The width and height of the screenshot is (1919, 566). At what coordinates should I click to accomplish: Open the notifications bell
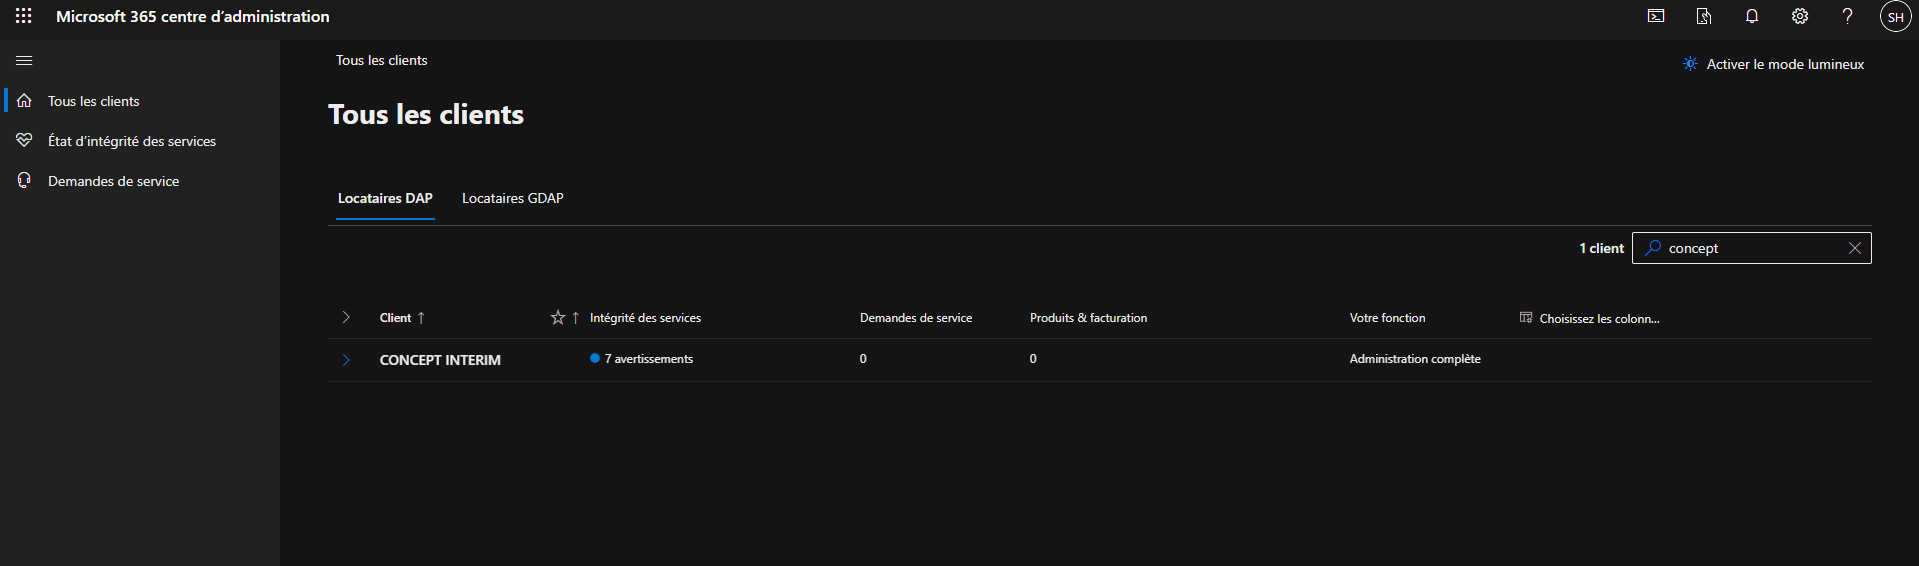click(x=1752, y=16)
